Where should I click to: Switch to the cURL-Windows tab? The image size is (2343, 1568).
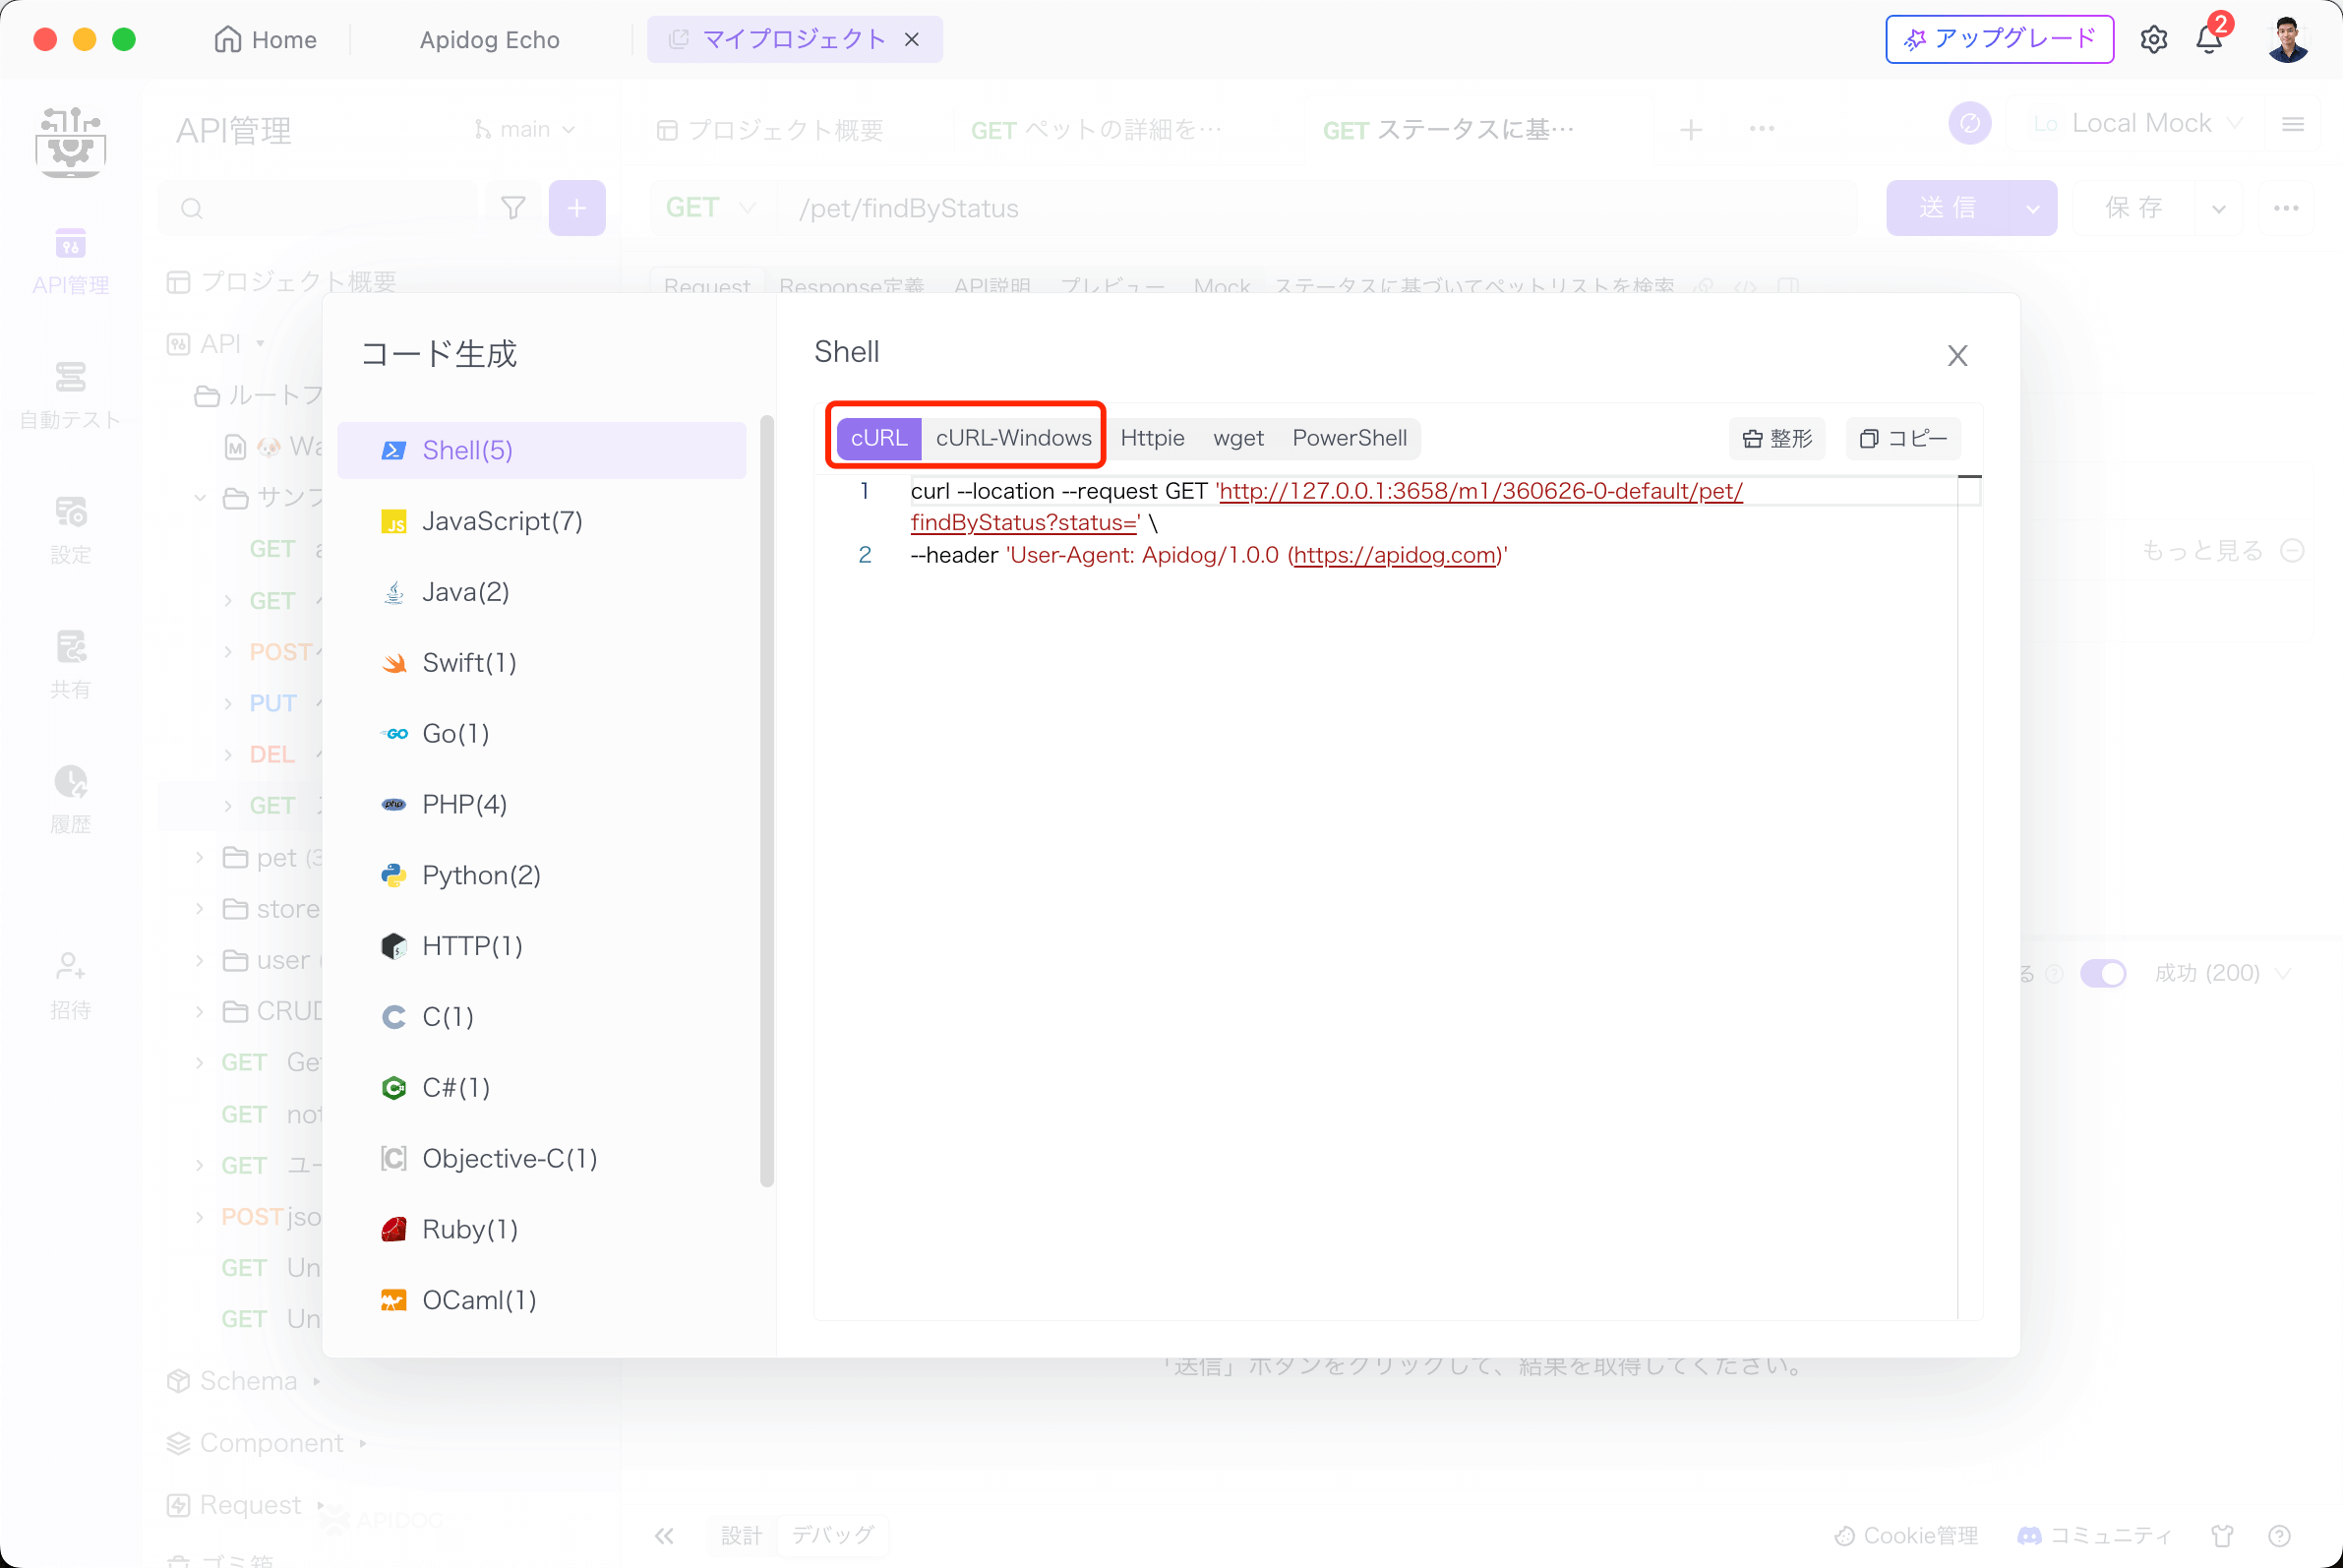(x=1013, y=438)
